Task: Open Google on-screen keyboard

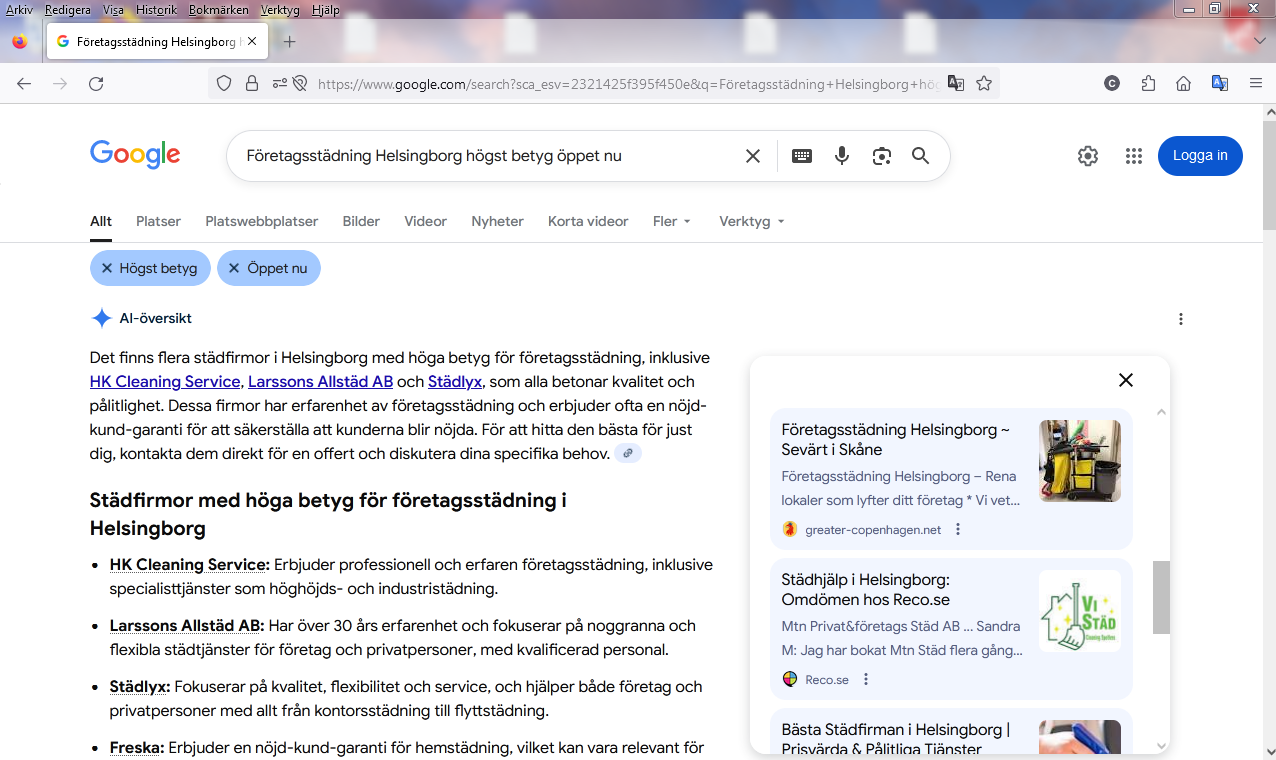Action: point(802,156)
